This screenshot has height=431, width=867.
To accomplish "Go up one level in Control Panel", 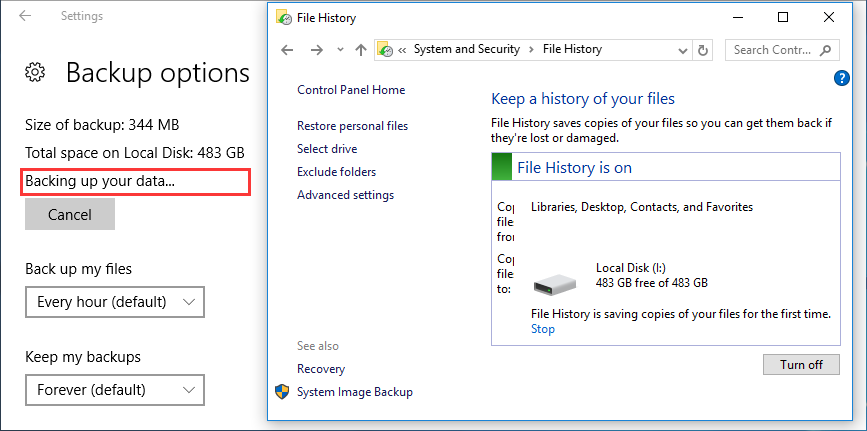I will pos(361,50).
